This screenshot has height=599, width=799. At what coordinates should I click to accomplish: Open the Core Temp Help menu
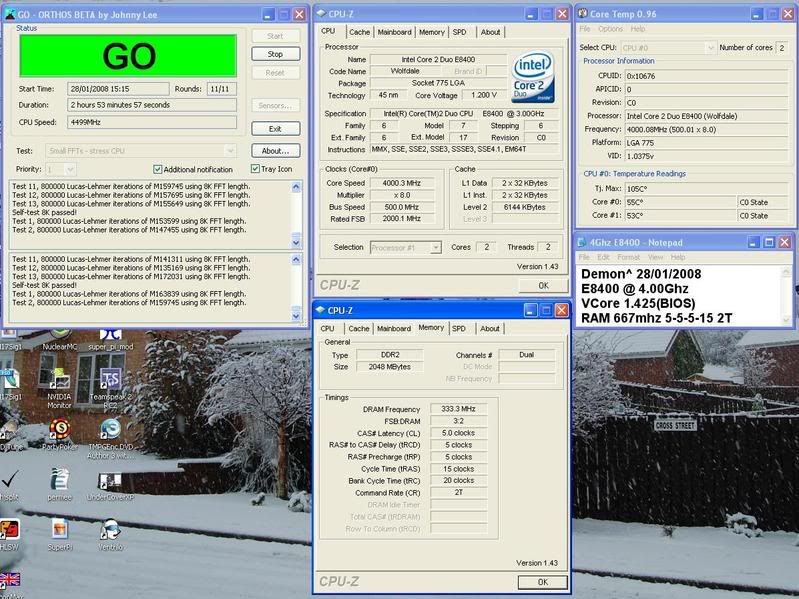pyautogui.click(x=638, y=29)
